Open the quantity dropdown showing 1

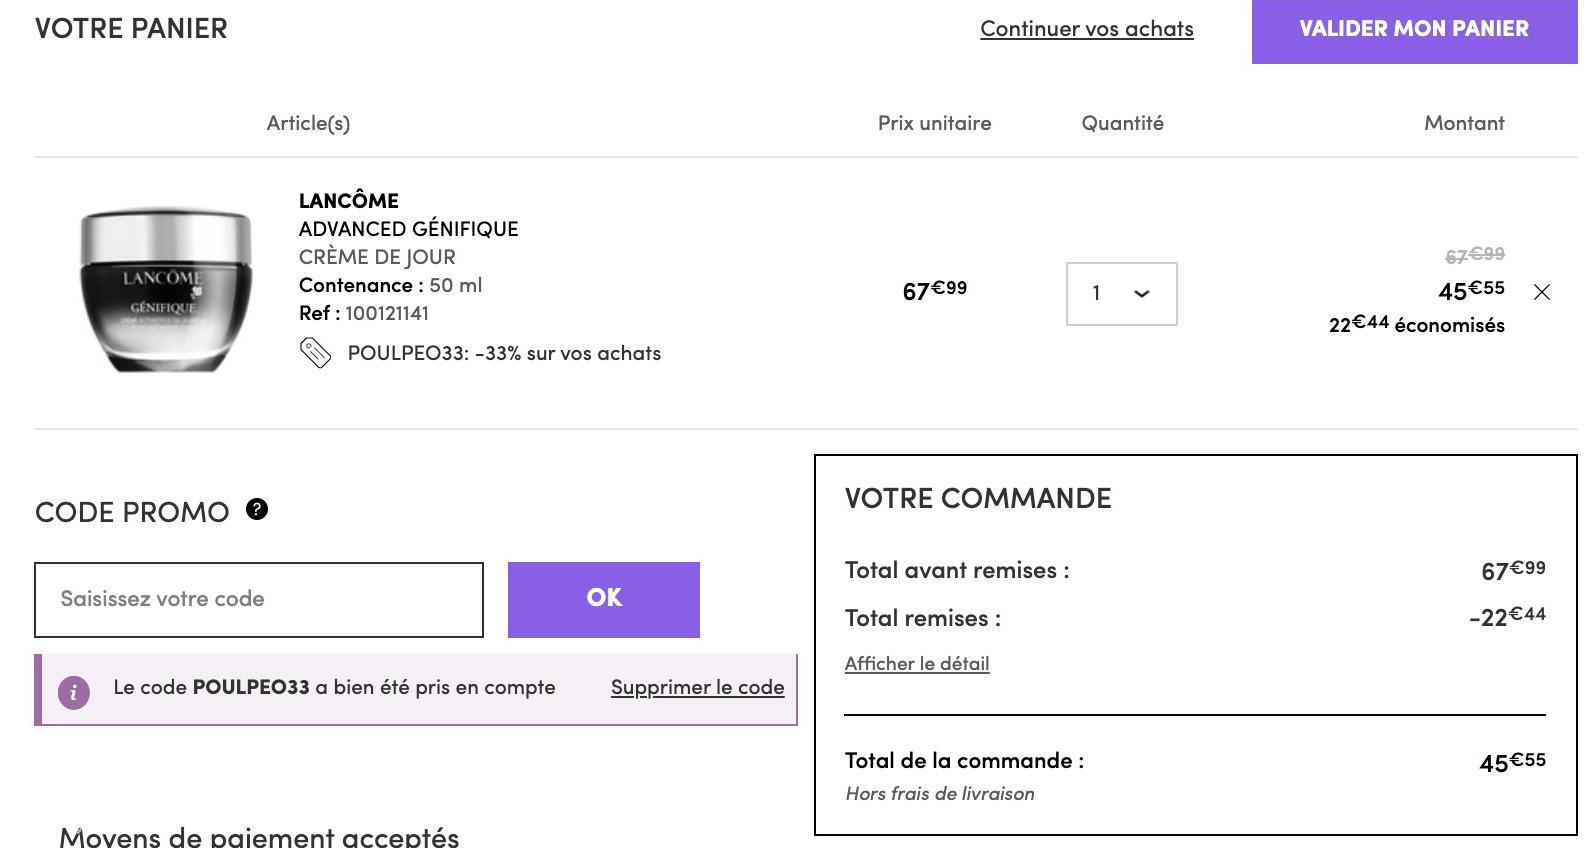1122,294
